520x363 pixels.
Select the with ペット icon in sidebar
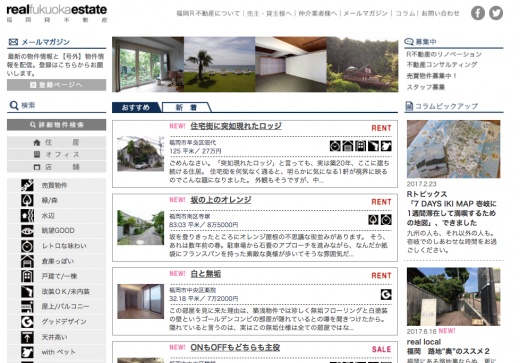tap(27, 352)
